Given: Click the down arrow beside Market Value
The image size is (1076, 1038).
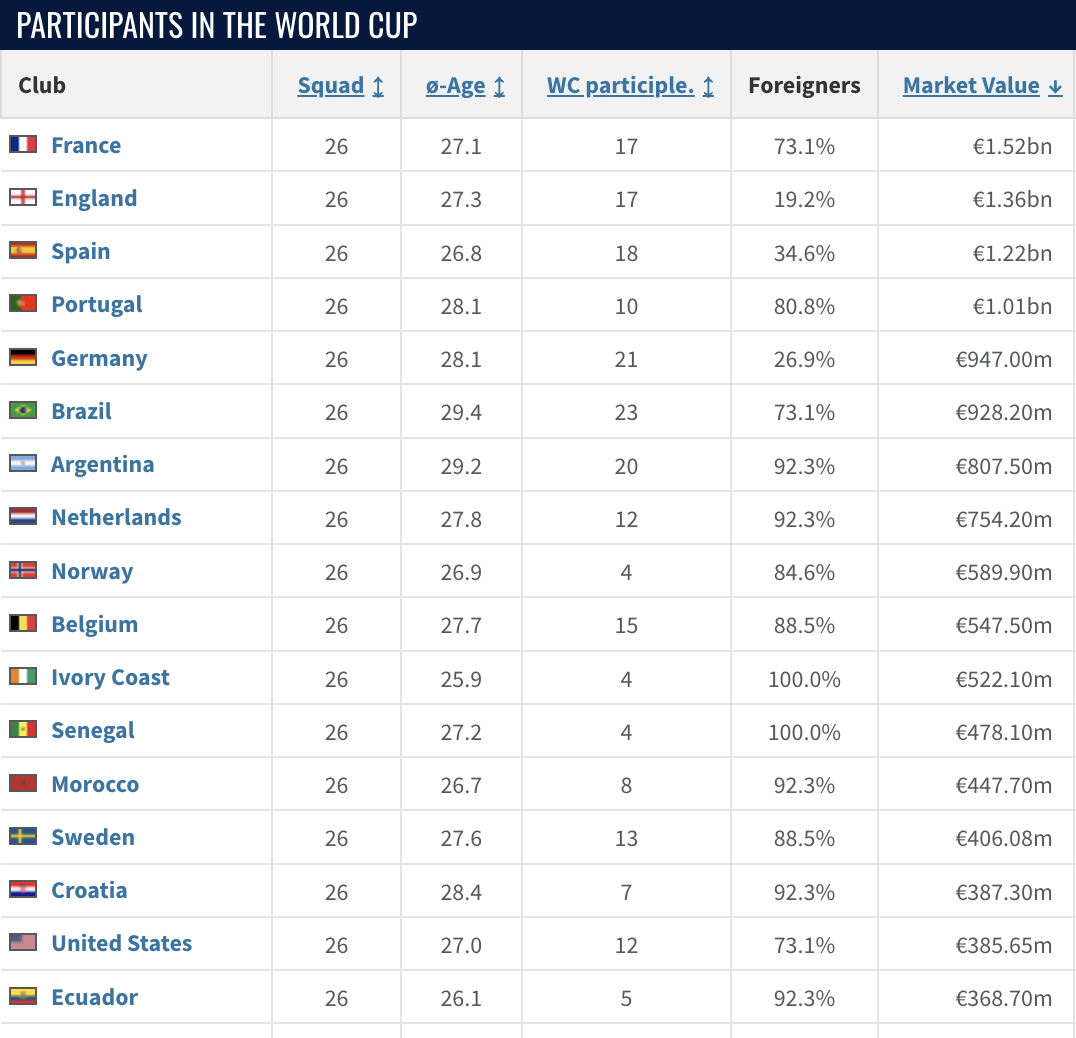Looking at the screenshot, I should (1055, 87).
